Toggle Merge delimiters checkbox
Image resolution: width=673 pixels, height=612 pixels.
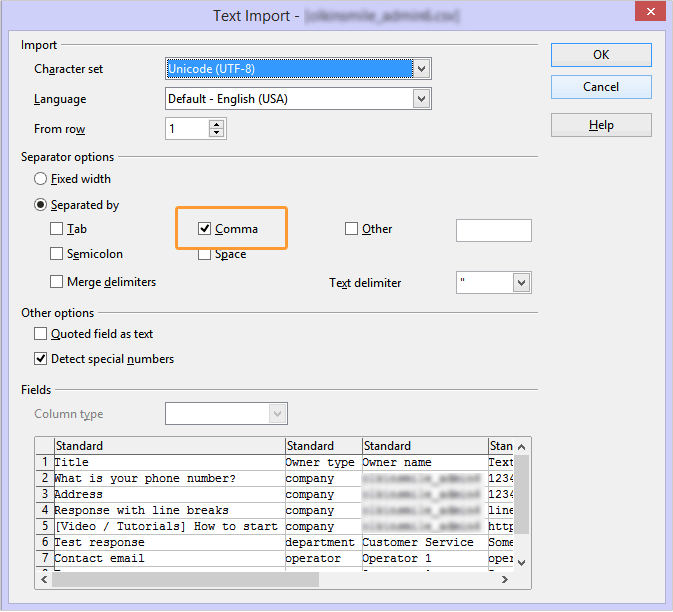click(56, 282)
